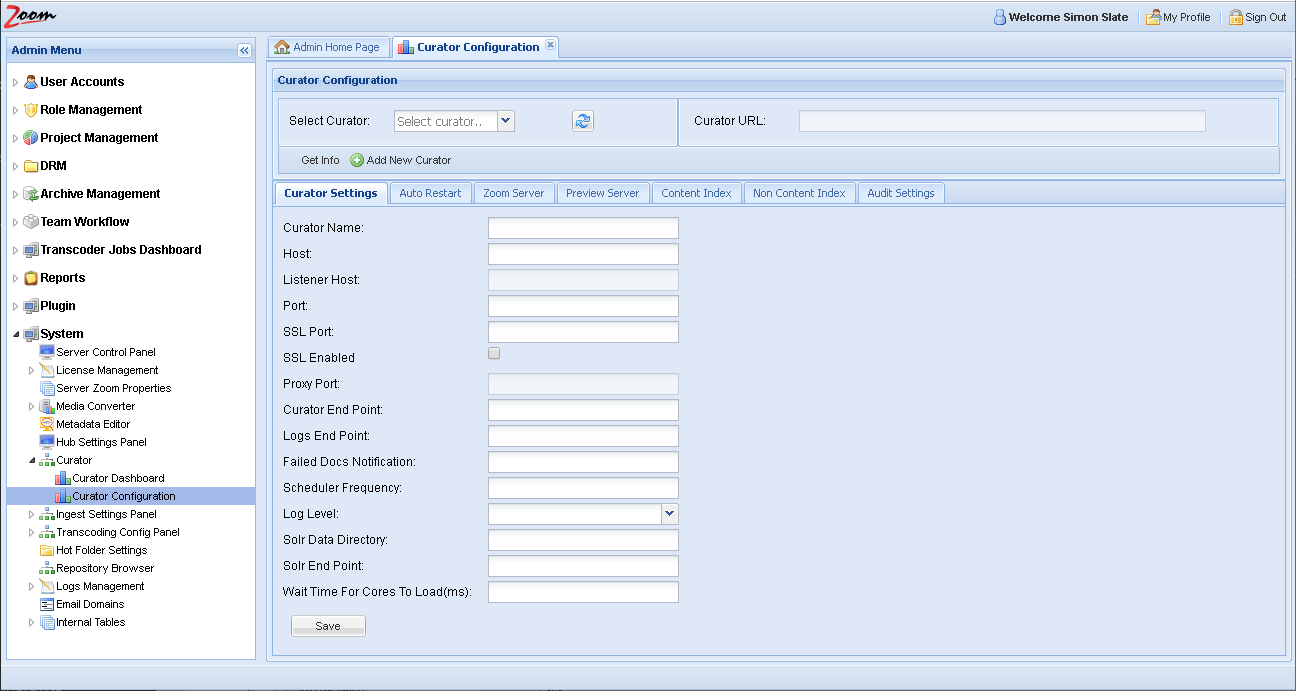This screenshot has height=691, width=1296.
Task: Click the User Accounts icon
Action: tap(31, 82)
